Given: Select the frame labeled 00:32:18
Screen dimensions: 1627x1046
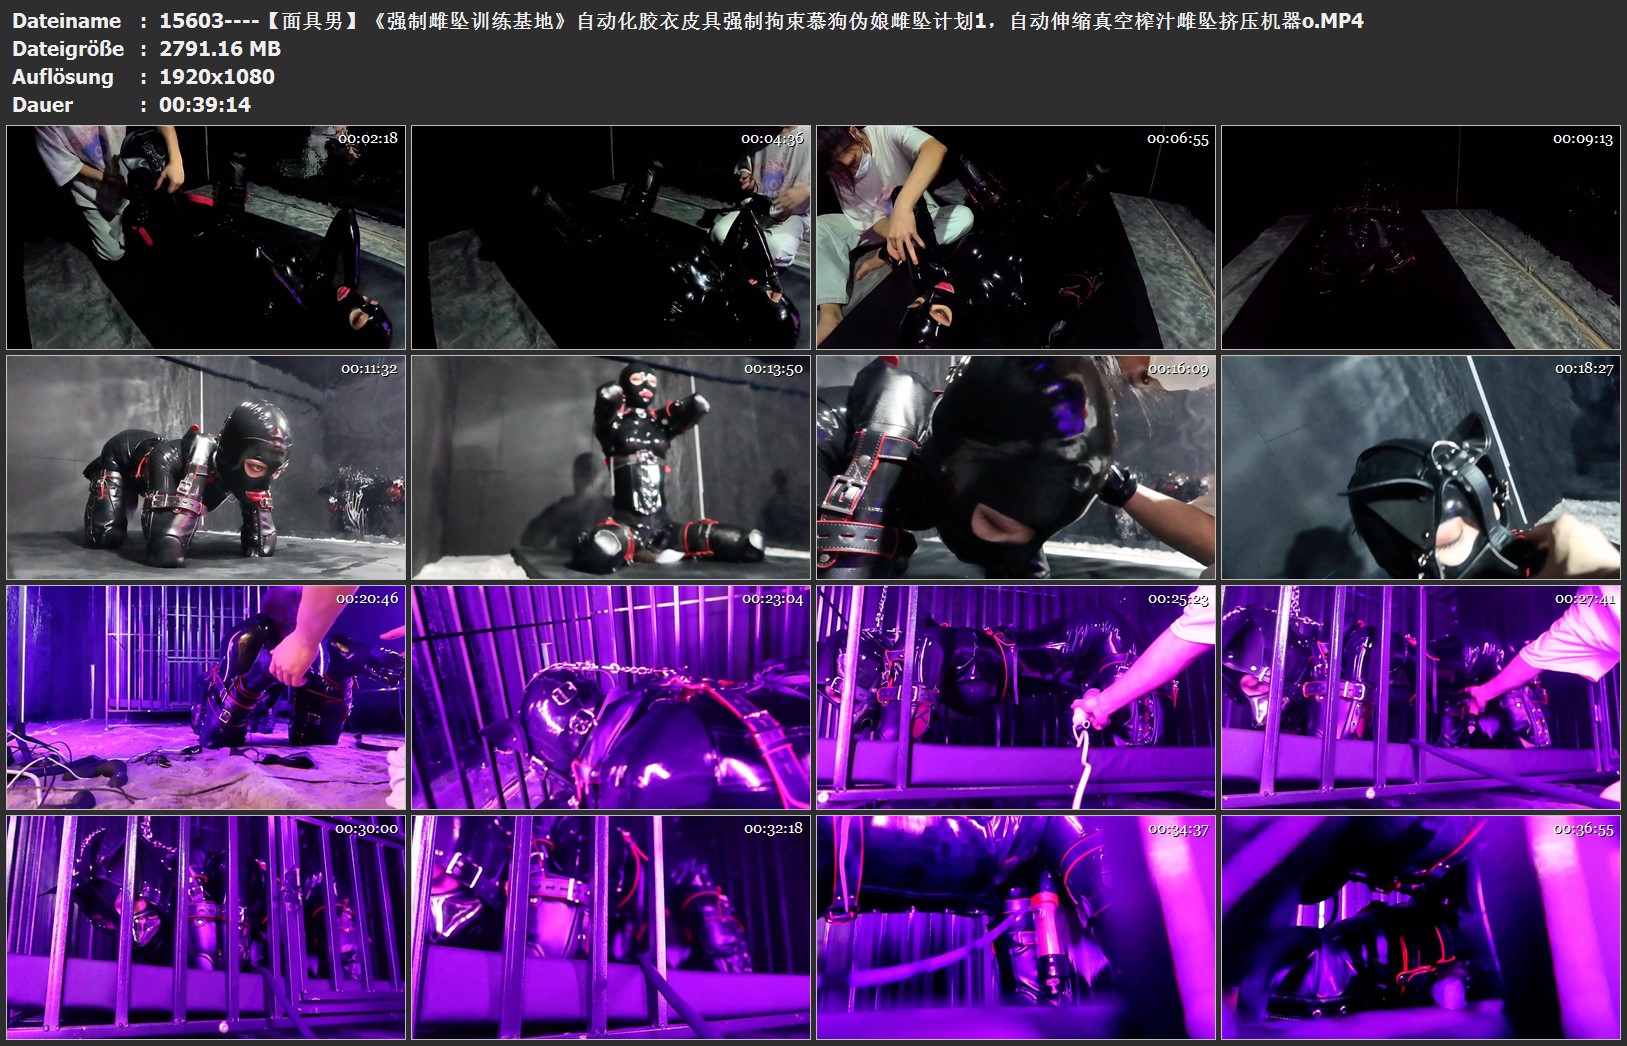Looking at the screenshot, I should [611, 927].
